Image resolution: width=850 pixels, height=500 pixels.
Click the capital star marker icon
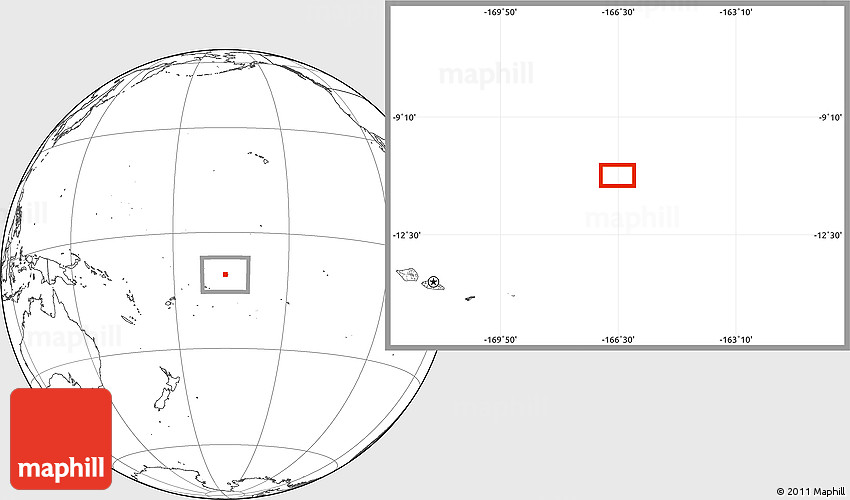pos(433,282)
